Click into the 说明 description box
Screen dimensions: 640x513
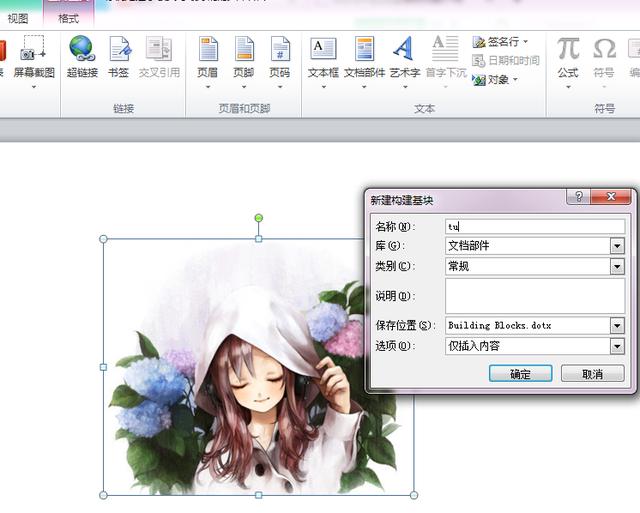point(535,296)
